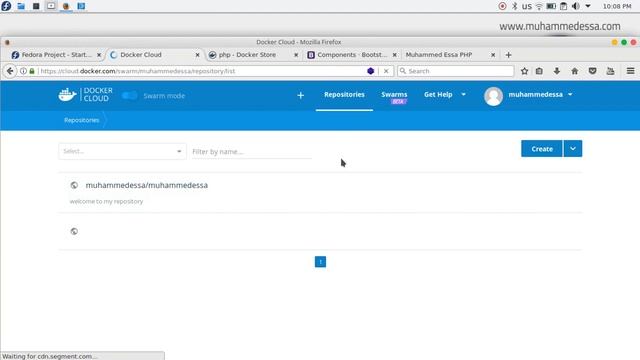Image resolution: width=640 pixels, height=360 pixels.
Task: Open the Wi-Fi network tray icon
Action: [539, 6]
